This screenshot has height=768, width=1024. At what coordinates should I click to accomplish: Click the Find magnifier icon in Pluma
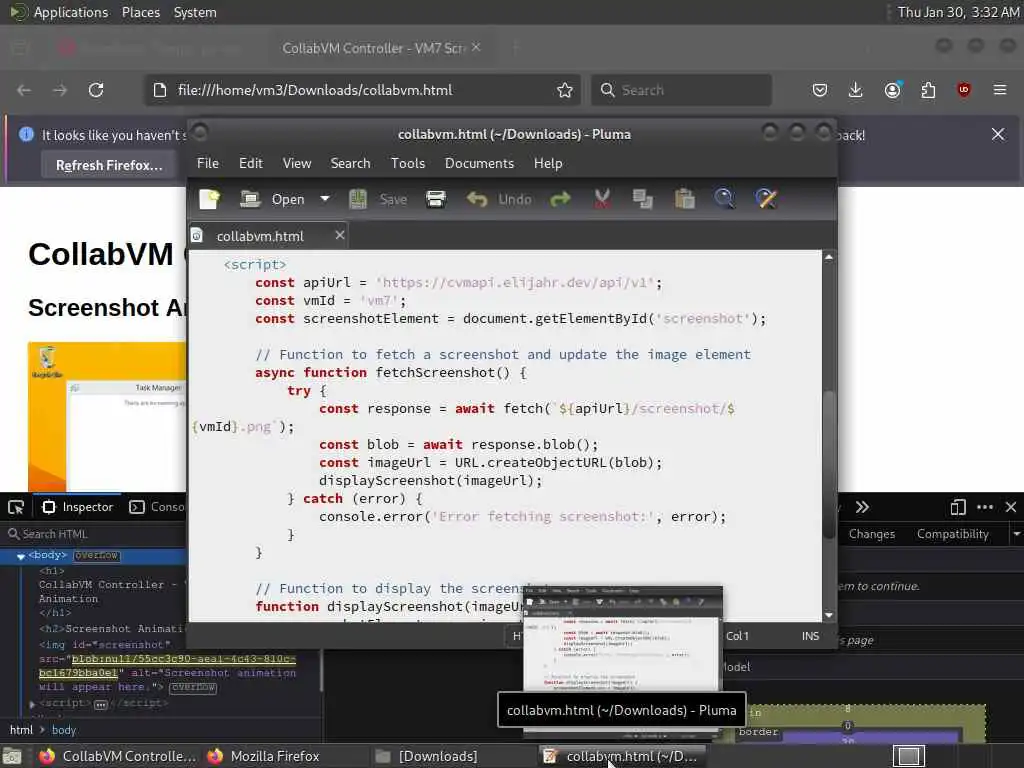point(724,199)
